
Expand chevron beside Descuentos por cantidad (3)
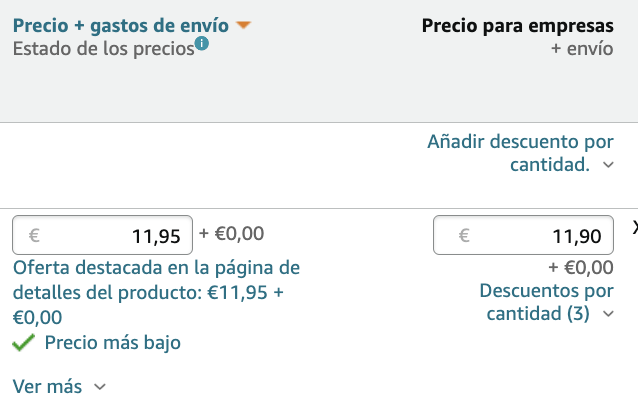pyautogui.click(x=608, y=314)
